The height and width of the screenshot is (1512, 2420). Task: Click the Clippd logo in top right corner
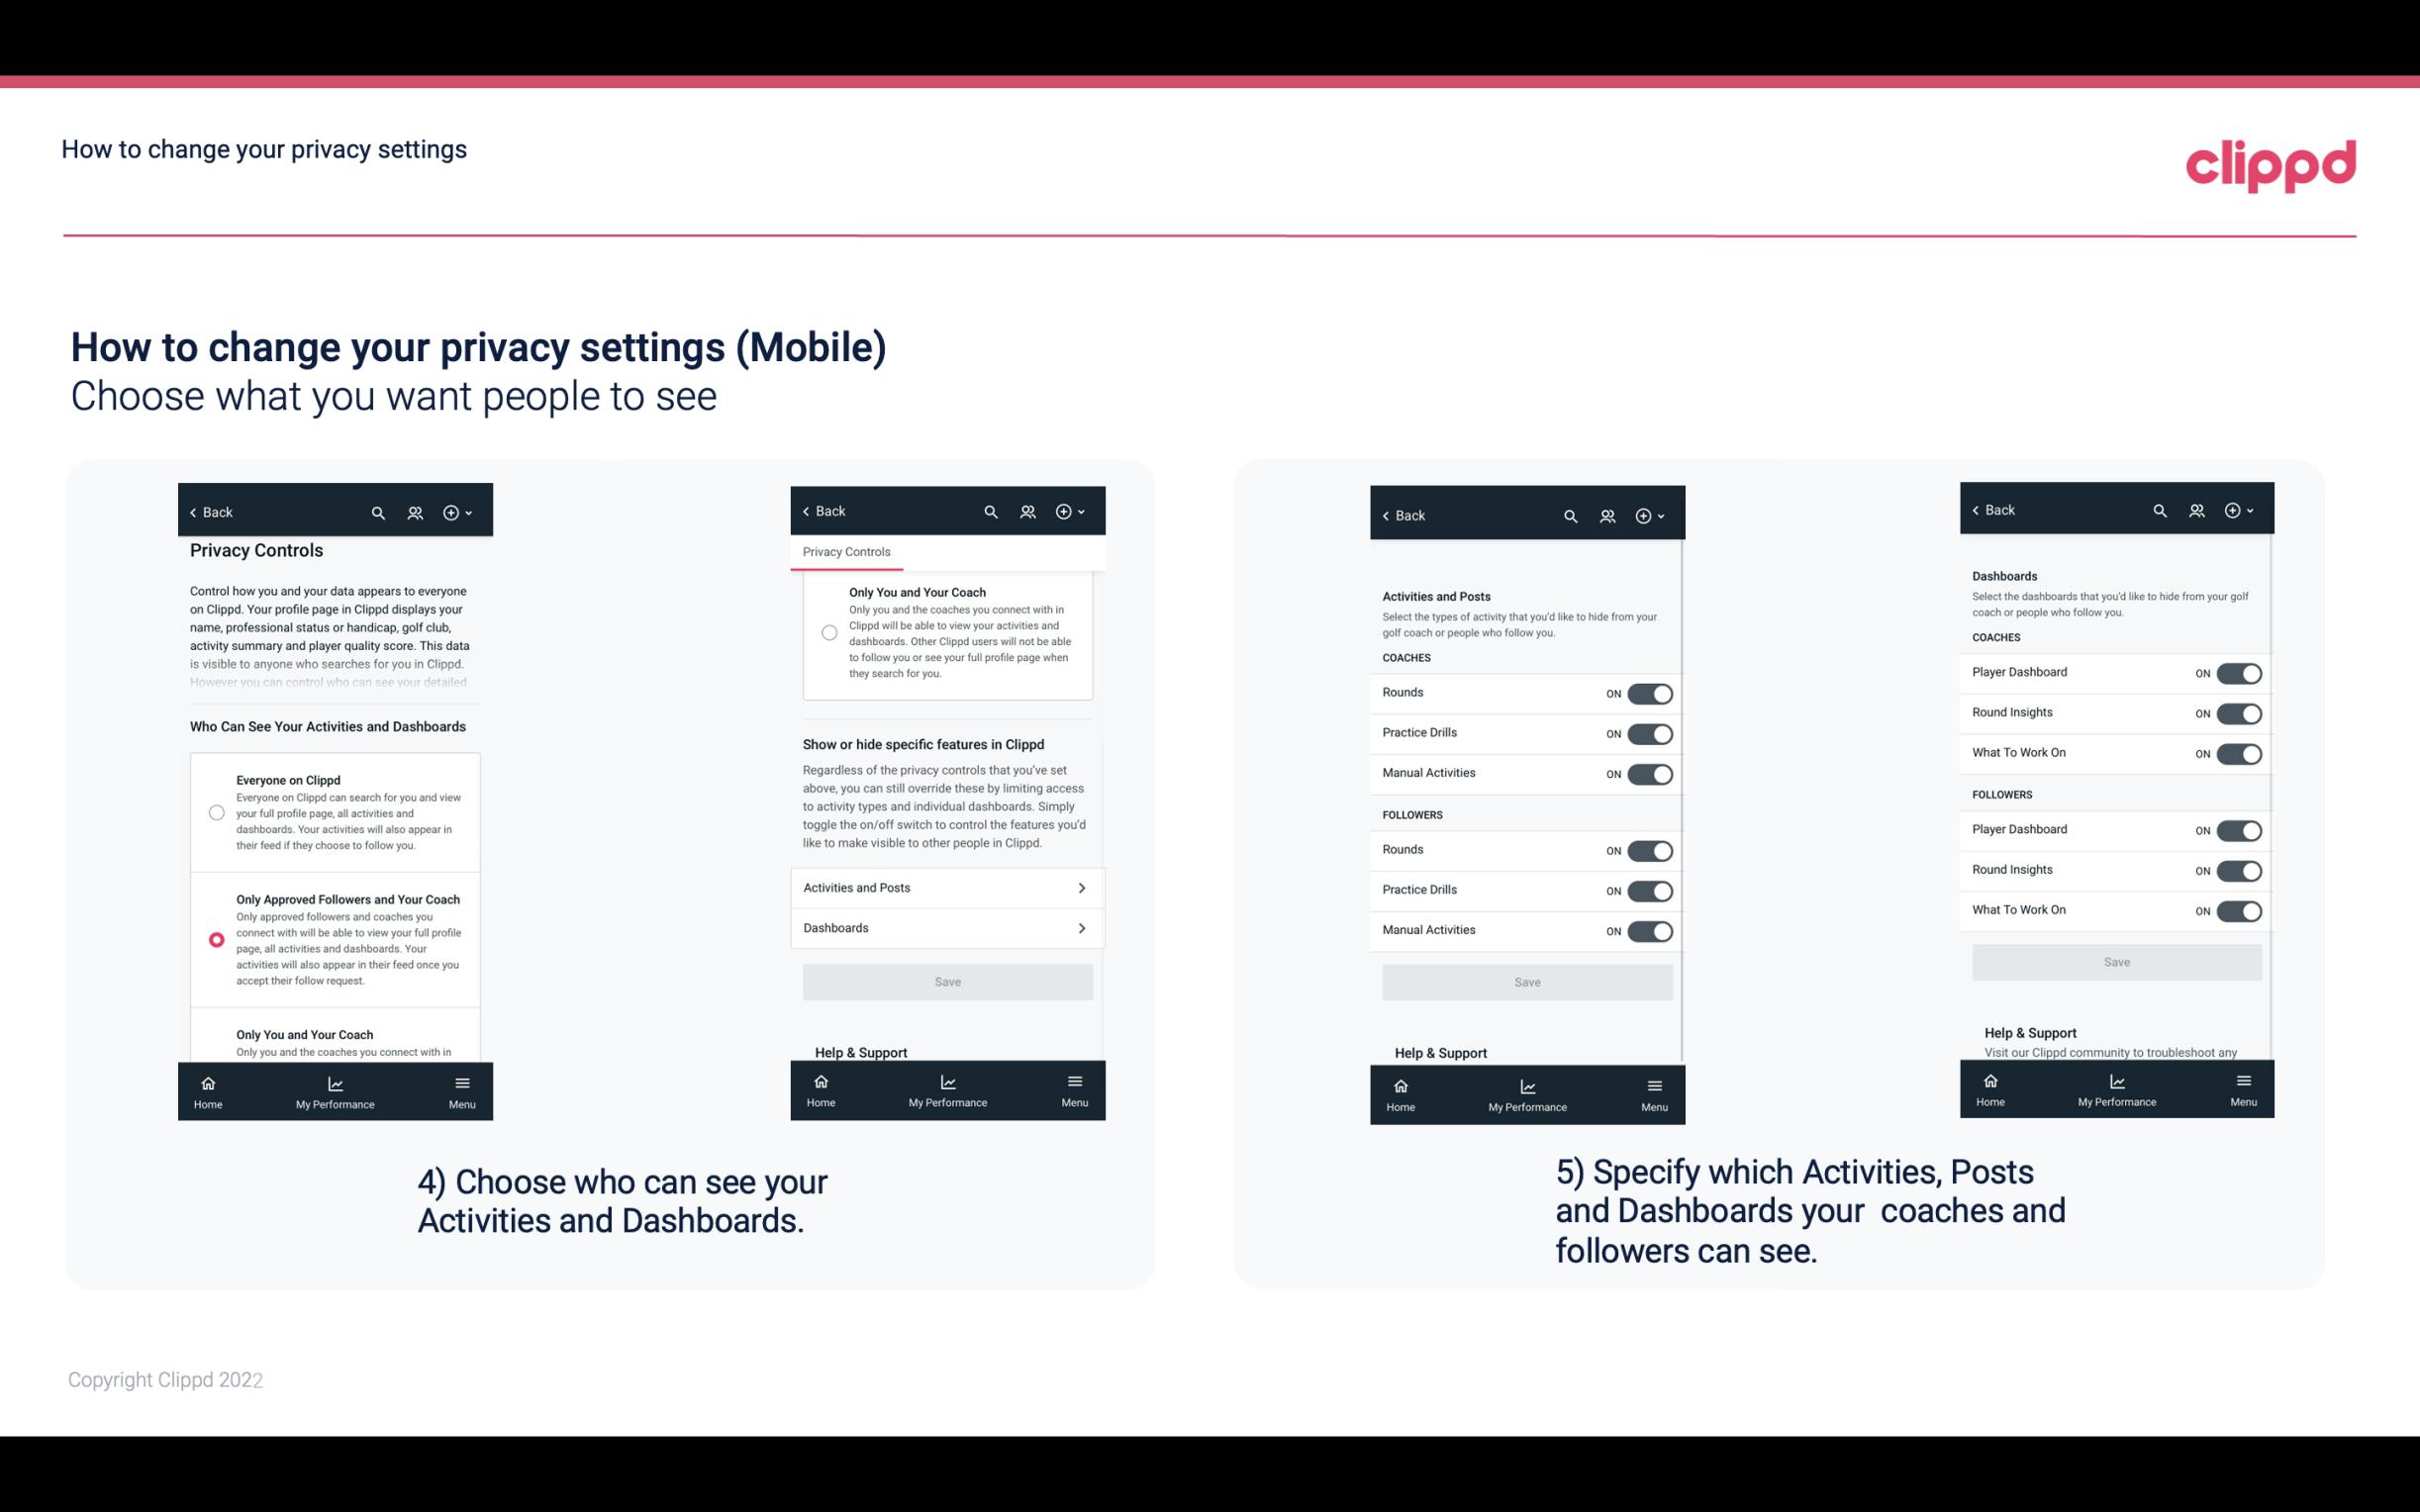(2272, 163)
